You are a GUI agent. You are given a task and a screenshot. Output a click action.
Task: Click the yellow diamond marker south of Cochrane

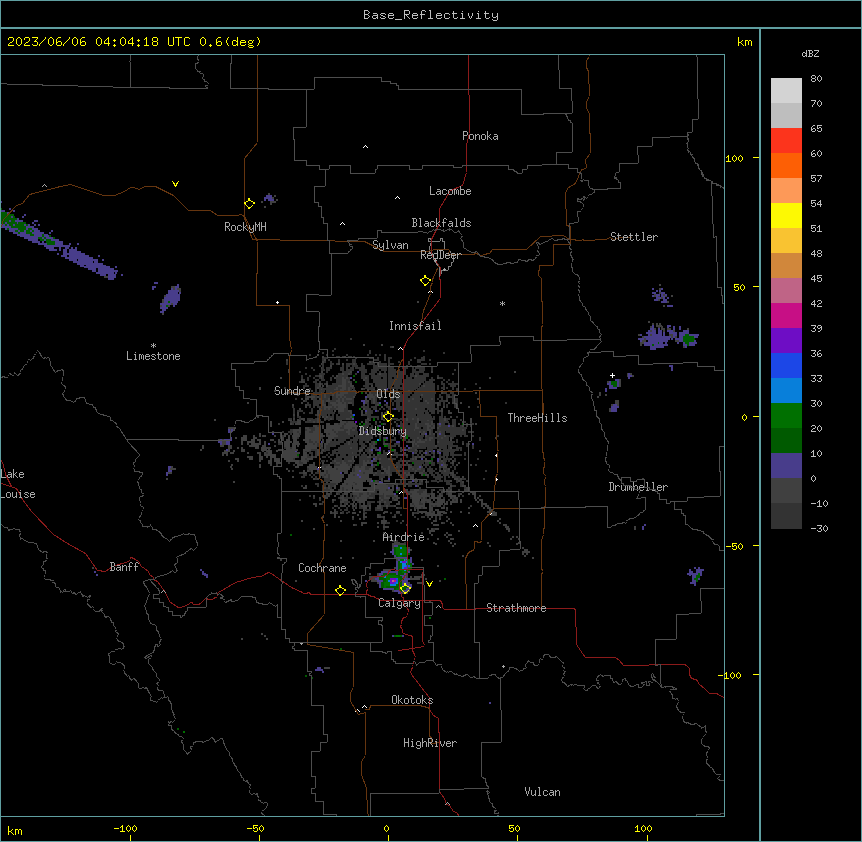pos(340,590)
